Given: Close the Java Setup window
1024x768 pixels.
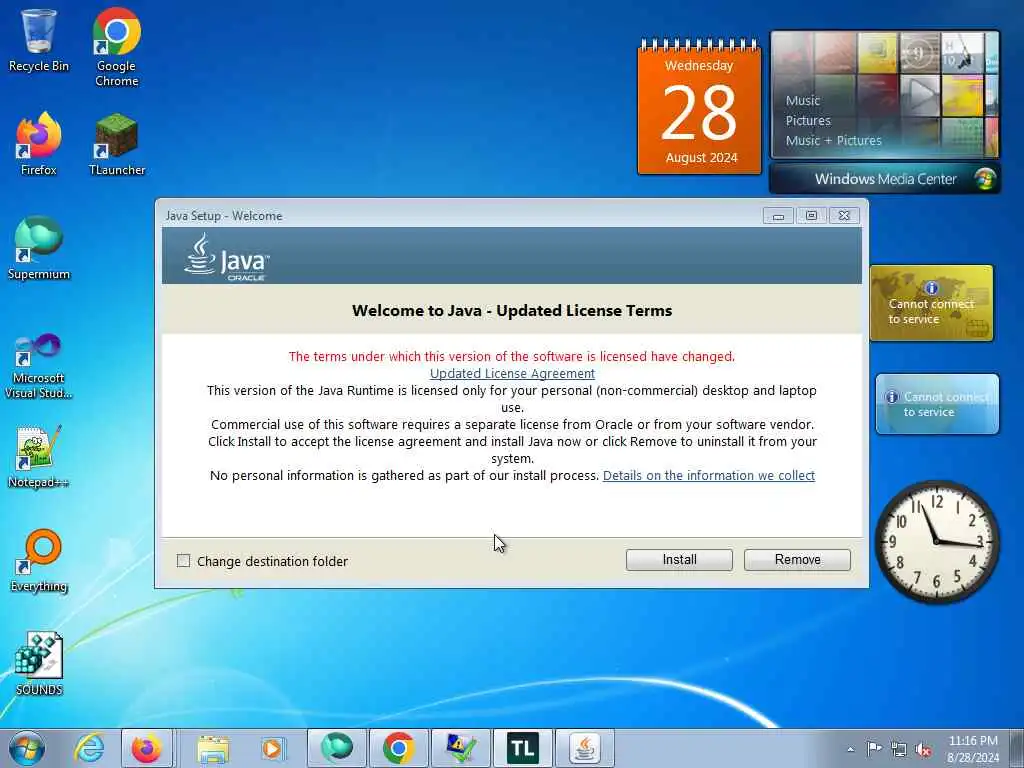Looking at the screenshot, I should (844, 216).
